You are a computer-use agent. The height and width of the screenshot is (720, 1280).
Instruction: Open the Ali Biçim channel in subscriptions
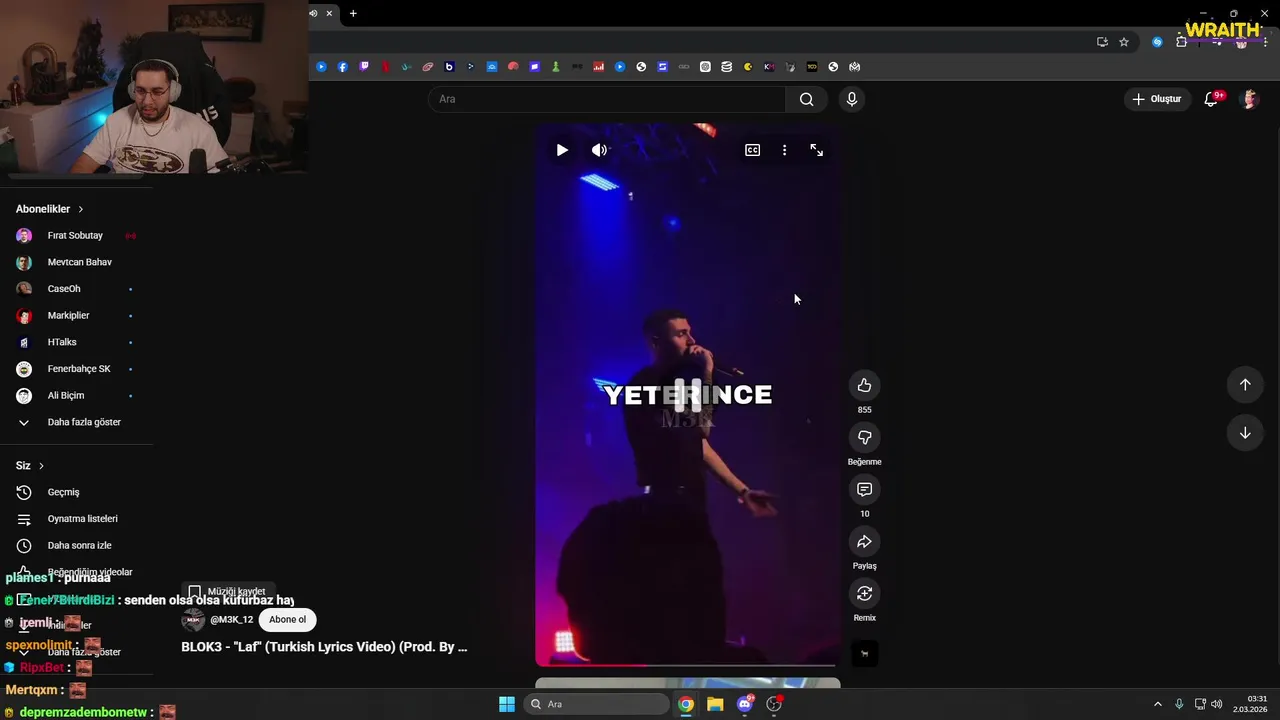pos(76,396)
